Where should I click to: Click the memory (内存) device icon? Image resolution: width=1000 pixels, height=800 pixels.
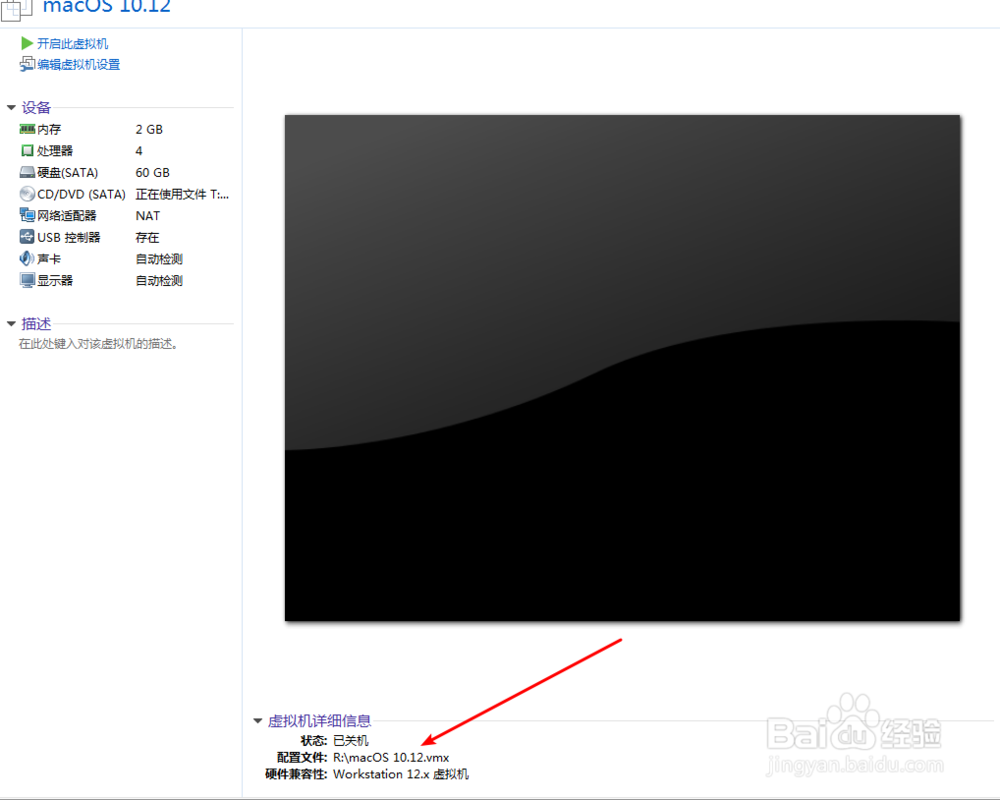coord(27,130)
